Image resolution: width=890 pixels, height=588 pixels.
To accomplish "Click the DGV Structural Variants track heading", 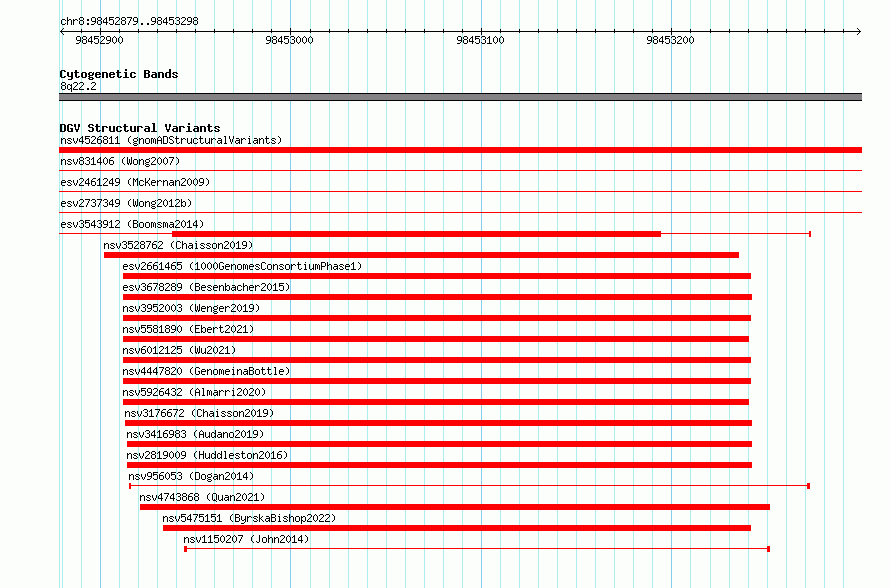I will point(140,128).
